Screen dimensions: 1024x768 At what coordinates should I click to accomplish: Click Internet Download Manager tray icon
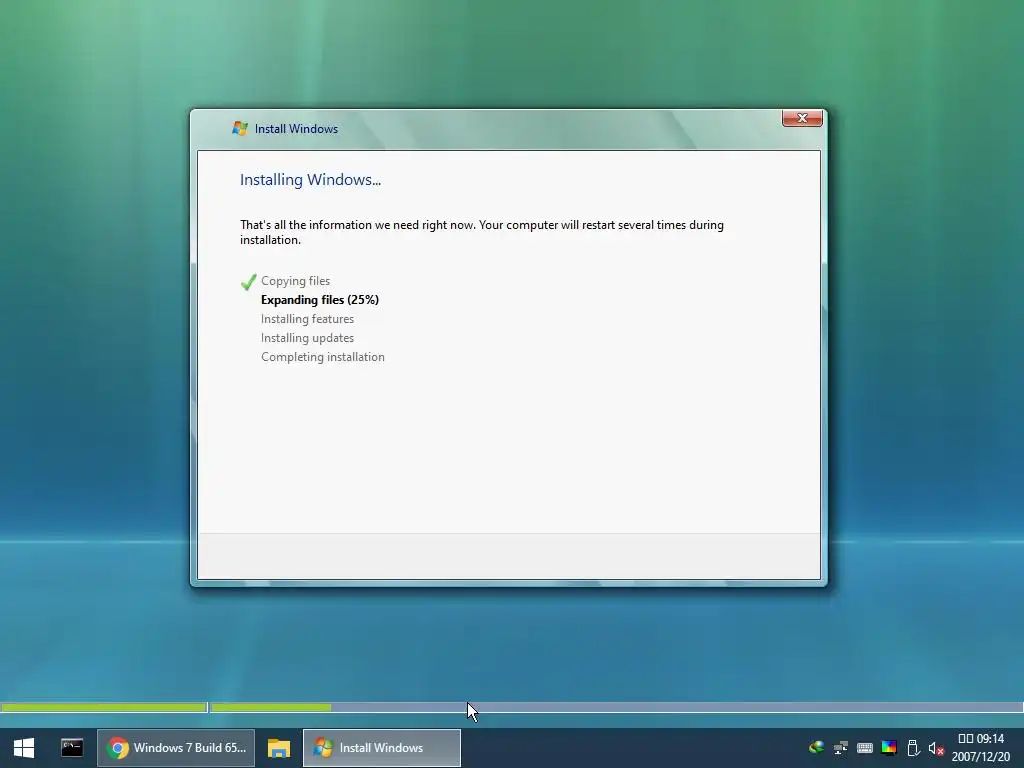[816, 748]
